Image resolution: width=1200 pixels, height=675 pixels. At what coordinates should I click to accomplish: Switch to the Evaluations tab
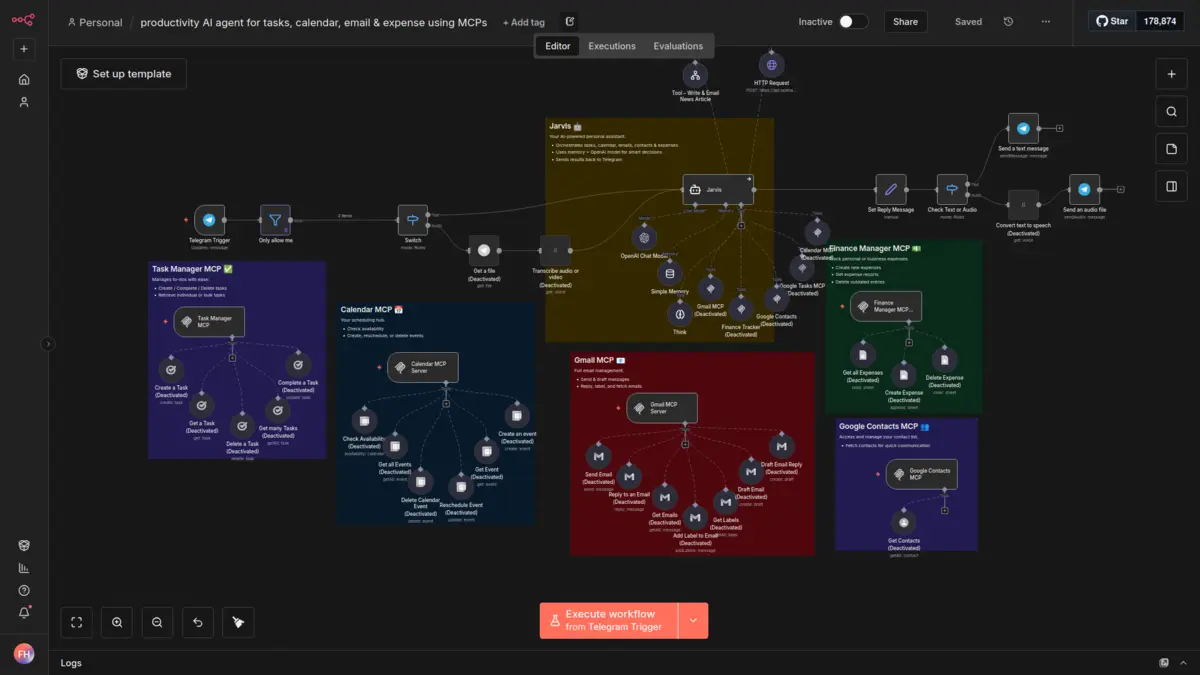coord(678,45)
